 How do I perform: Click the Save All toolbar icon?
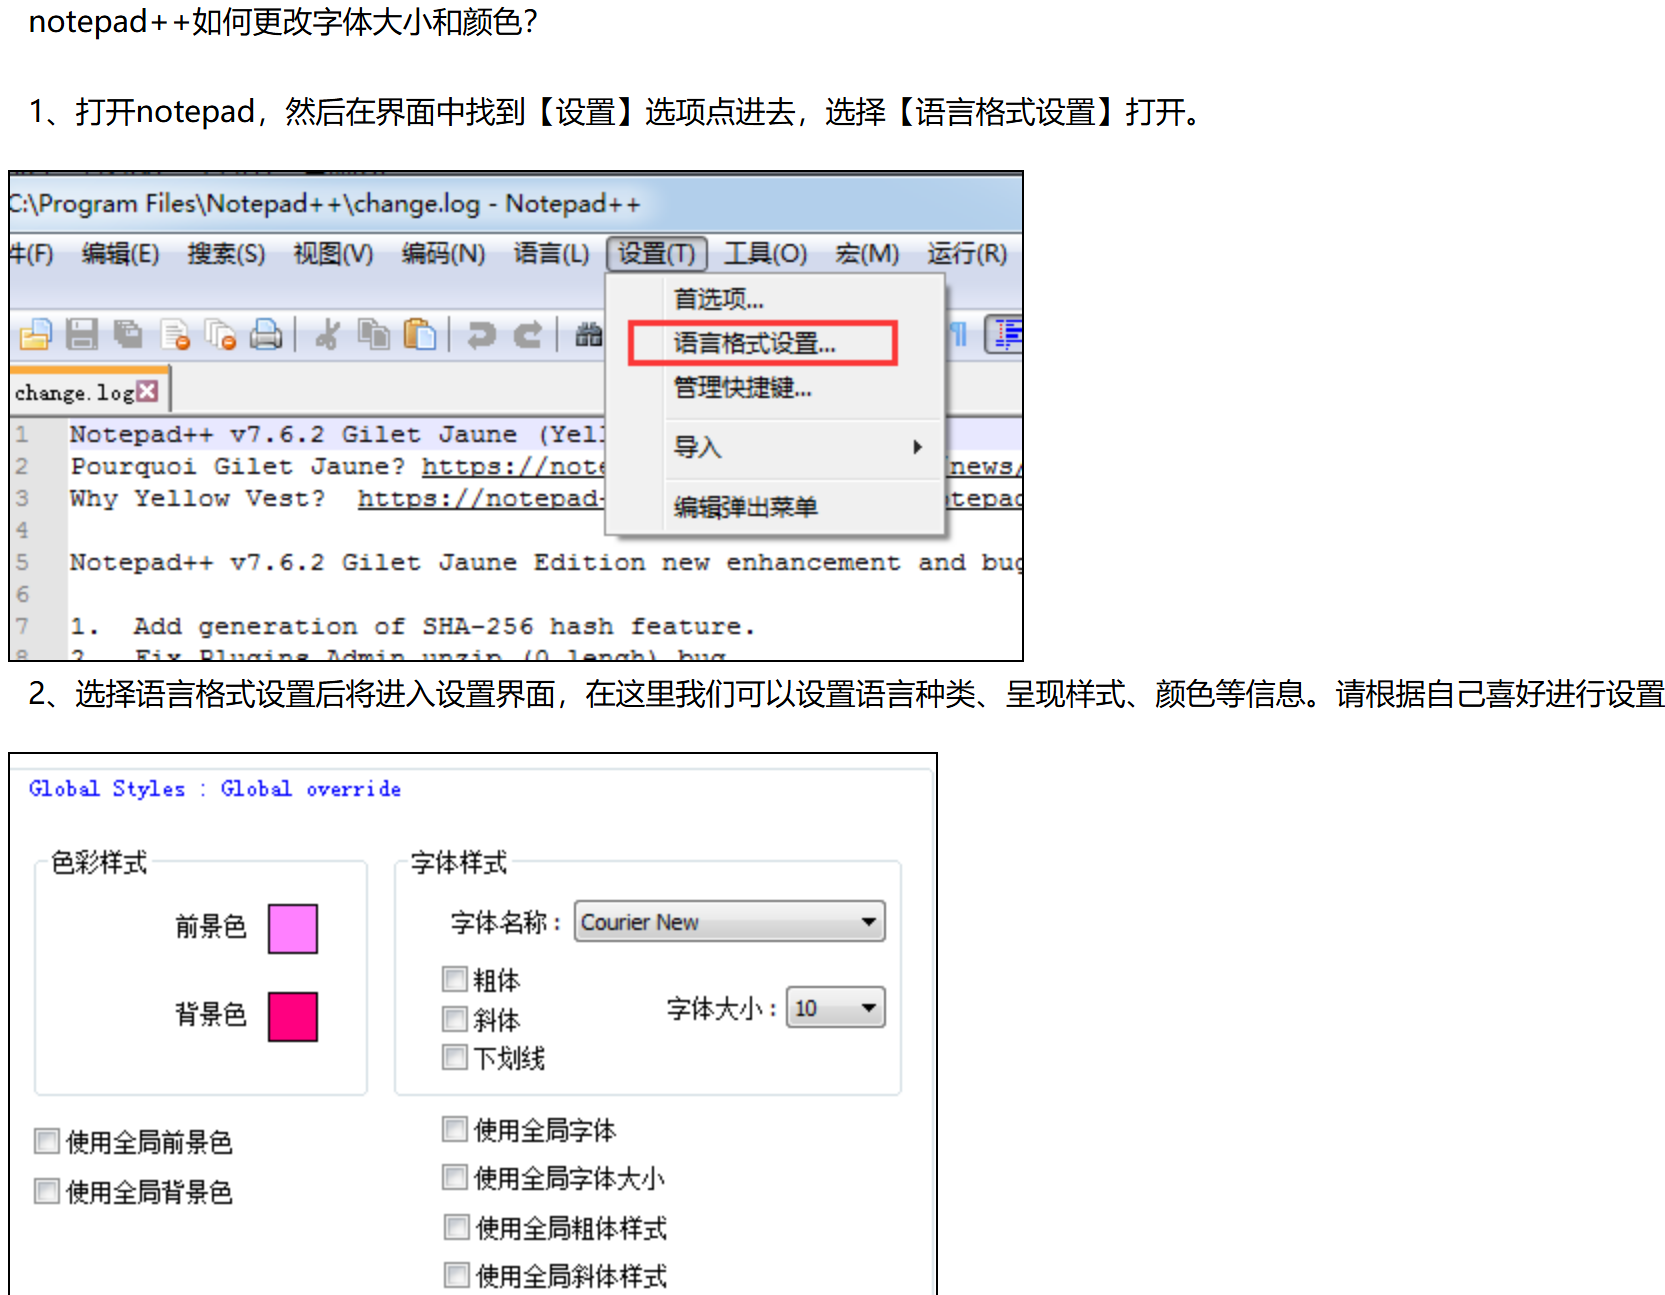tap(128, 334)
